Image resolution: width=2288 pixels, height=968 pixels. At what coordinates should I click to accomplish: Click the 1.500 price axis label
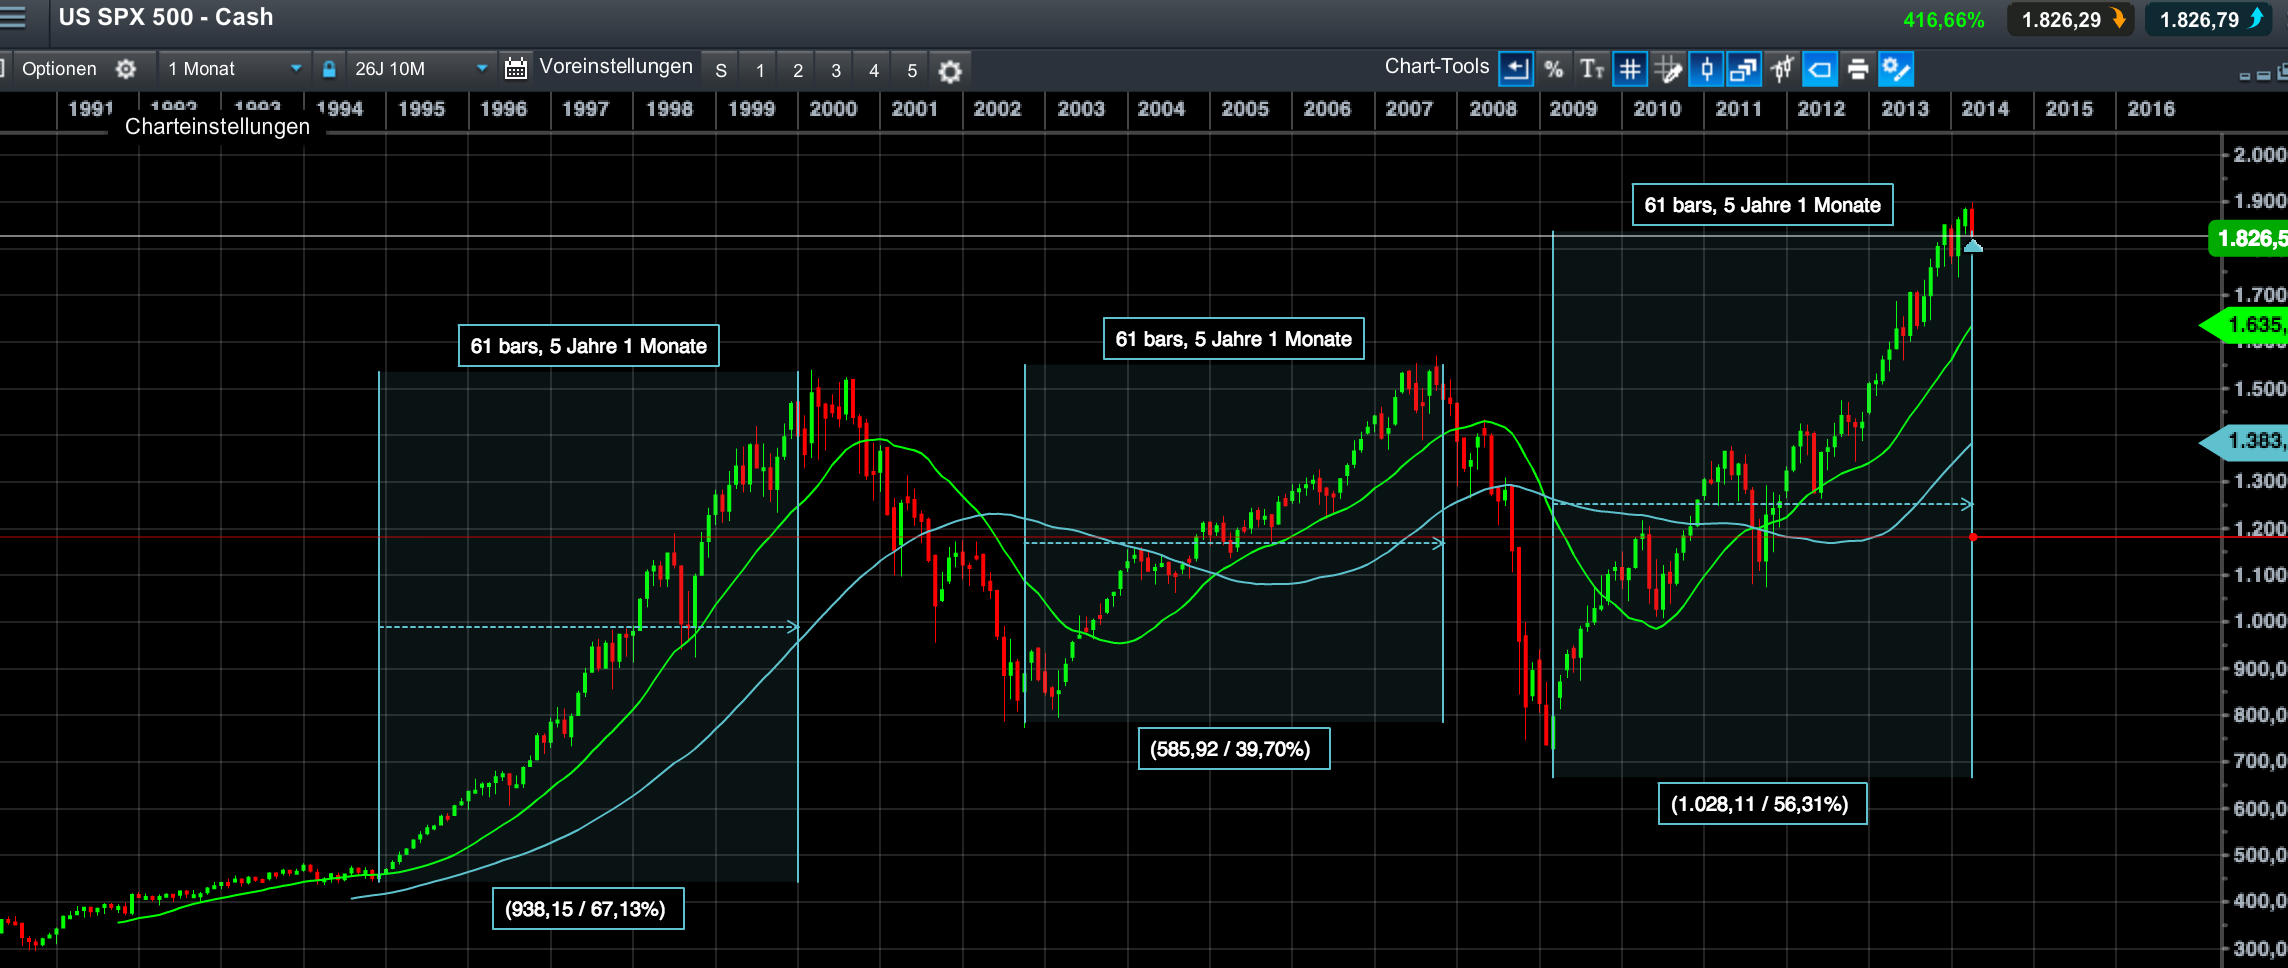(x=2259, y=389)
